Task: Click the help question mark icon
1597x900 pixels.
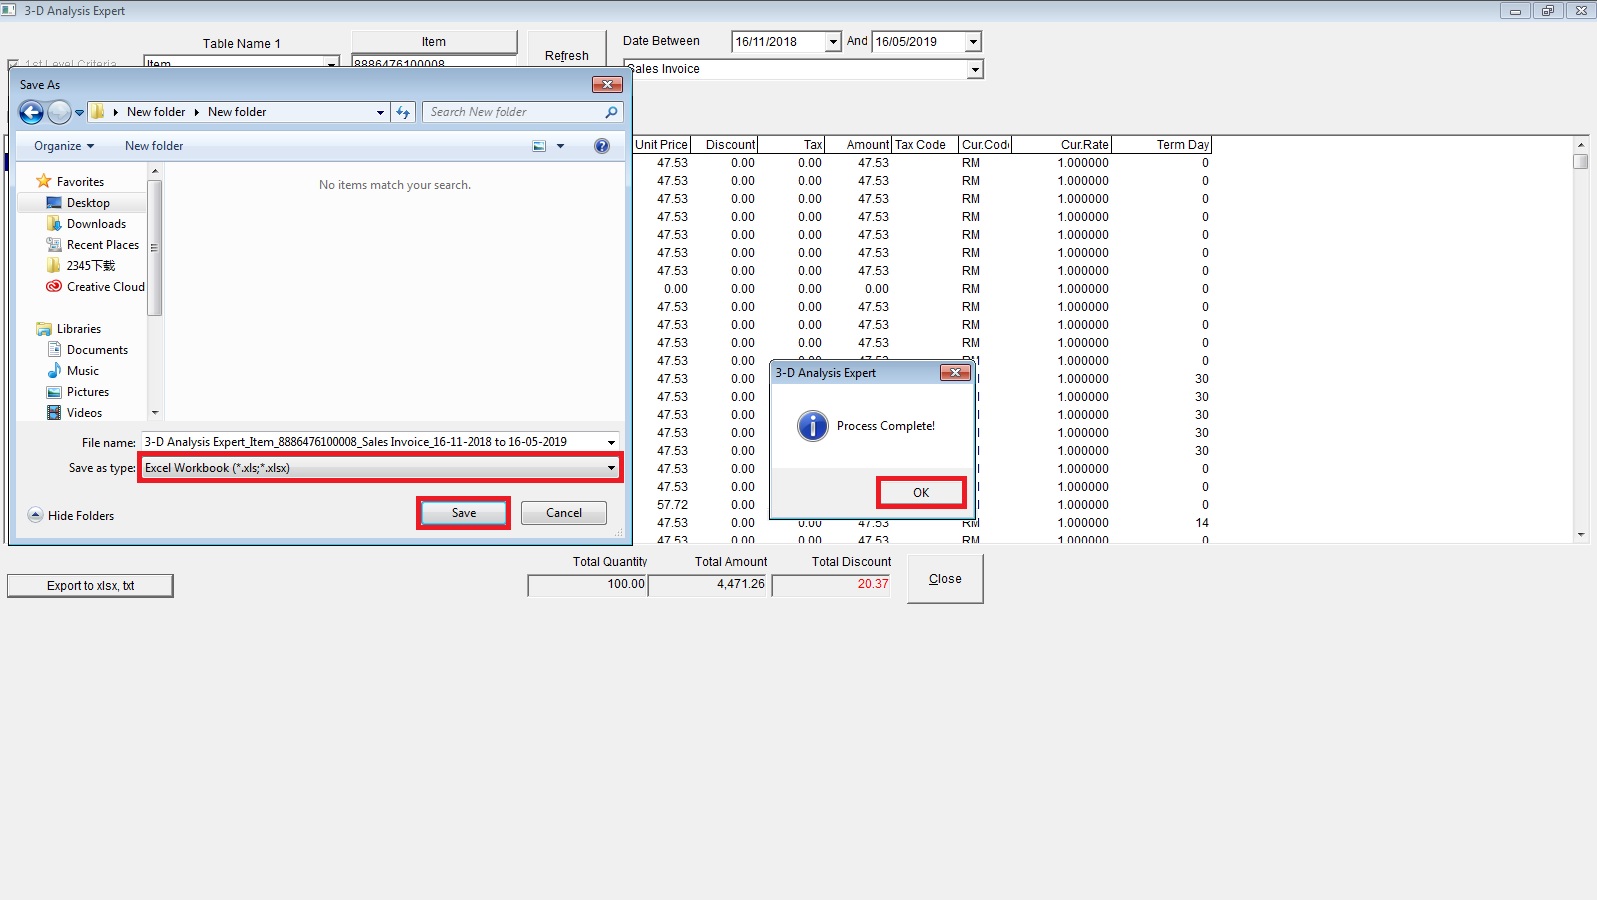Action: (602, 146)
